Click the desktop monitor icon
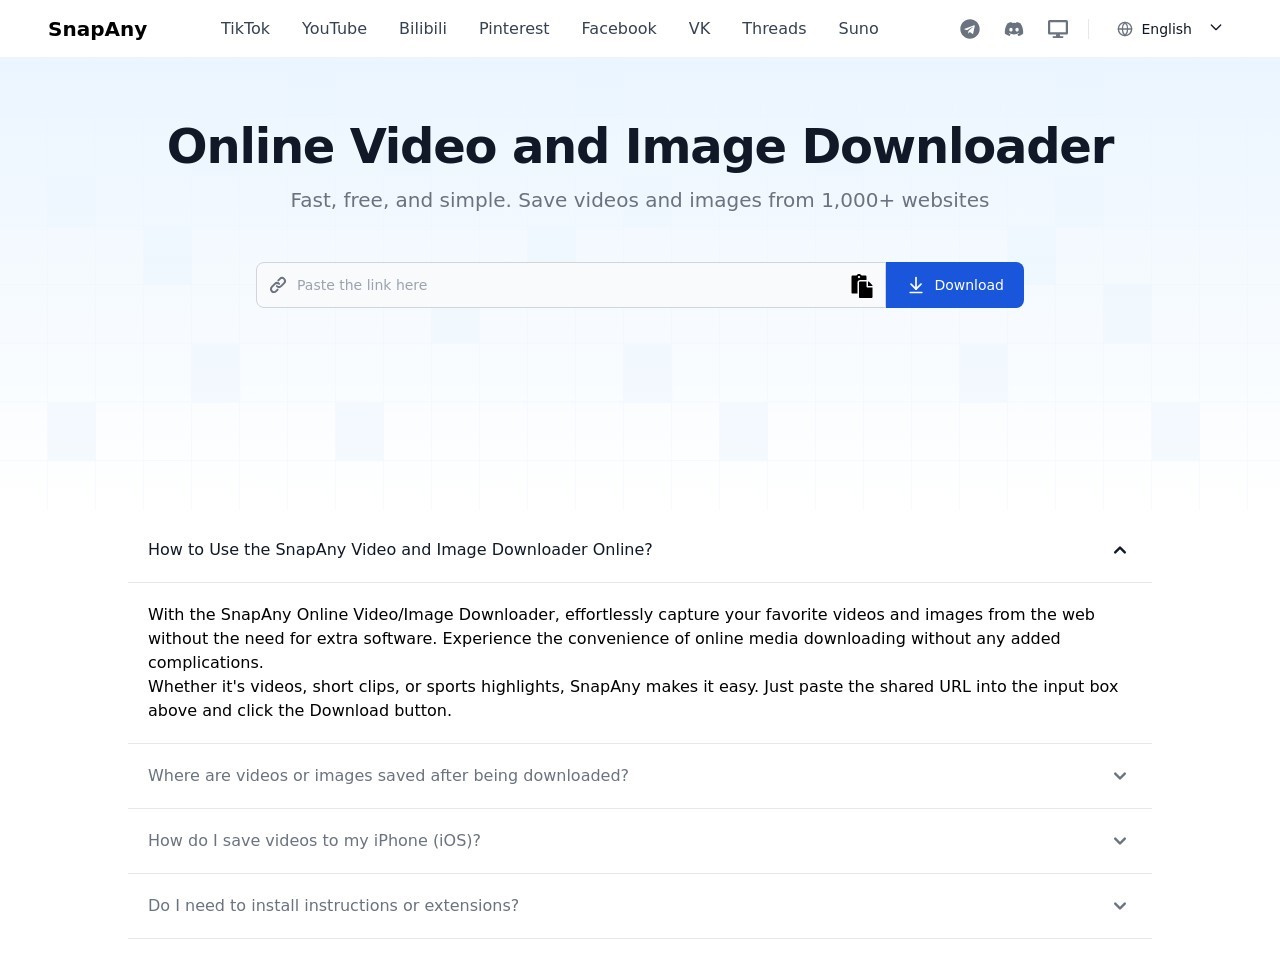 pyautogui.click(x=1058, y=29)
